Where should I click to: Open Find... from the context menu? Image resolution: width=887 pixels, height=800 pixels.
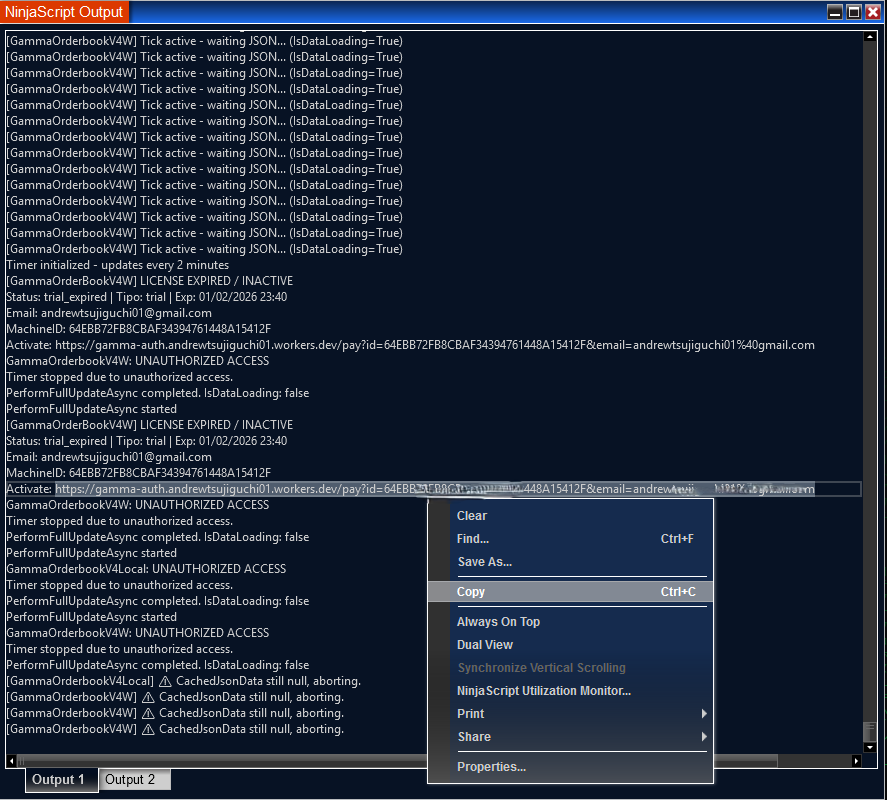click(473, 539)
